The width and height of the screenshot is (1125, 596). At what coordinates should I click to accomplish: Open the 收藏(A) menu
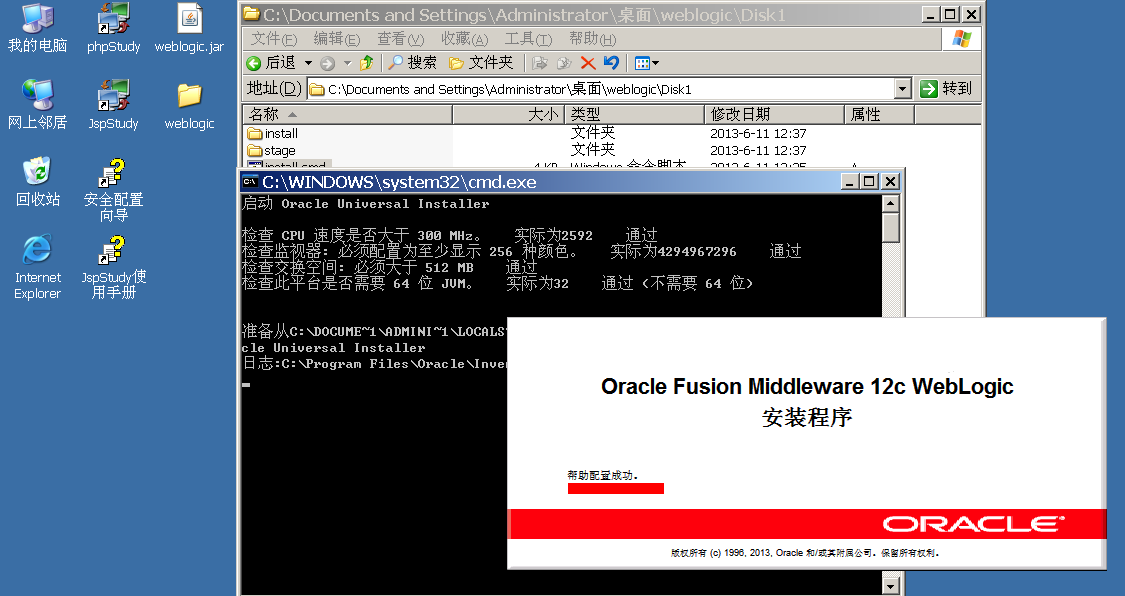(464, 39)
